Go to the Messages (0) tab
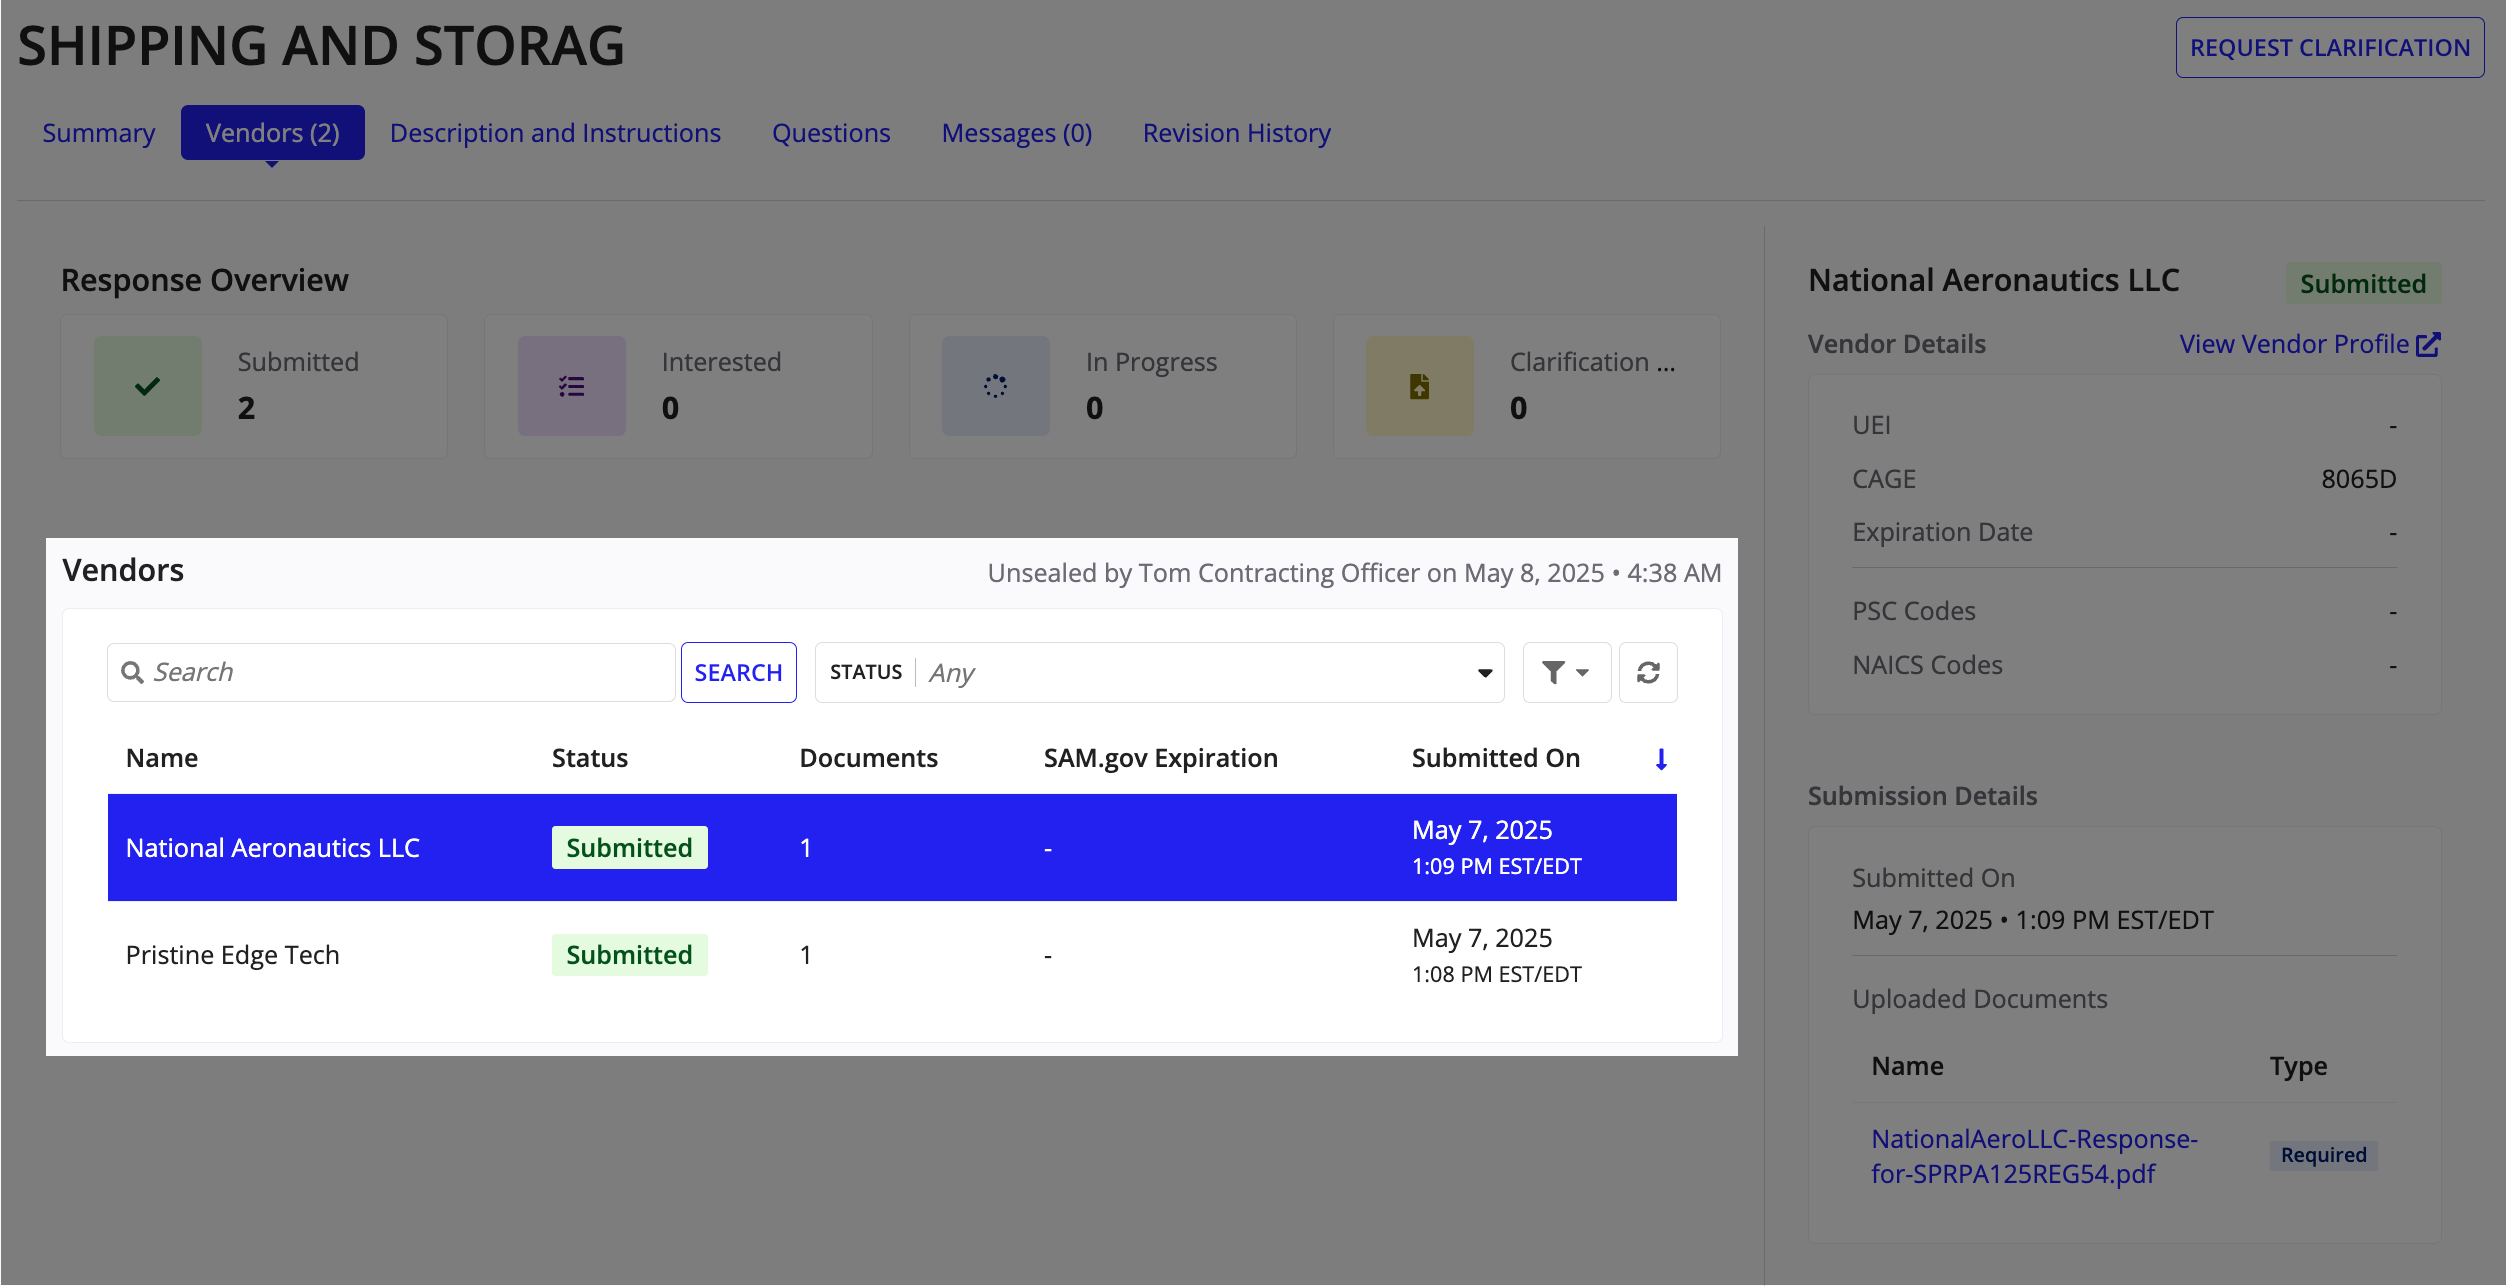This screenshot has width=2506, height=1286. click(1017, 133)
